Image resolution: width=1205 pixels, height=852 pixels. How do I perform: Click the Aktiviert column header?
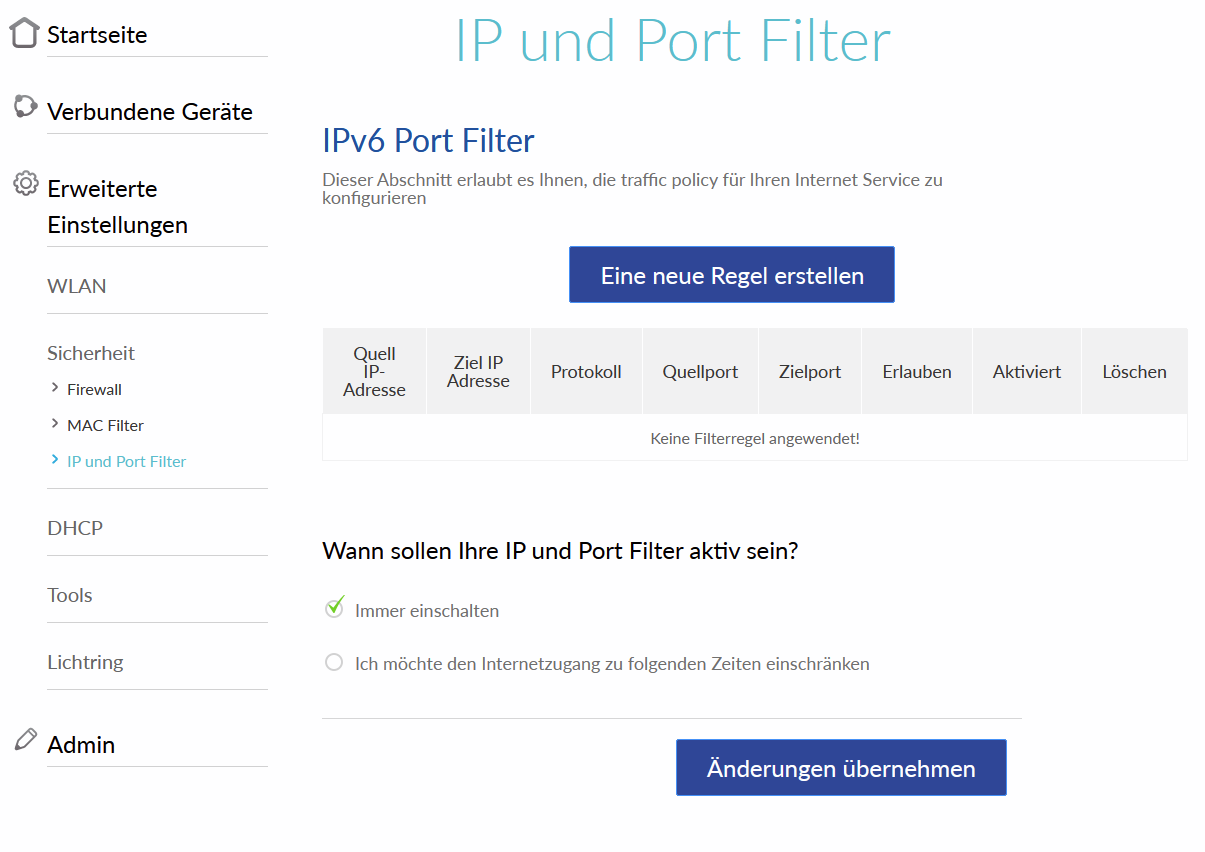1027,372
